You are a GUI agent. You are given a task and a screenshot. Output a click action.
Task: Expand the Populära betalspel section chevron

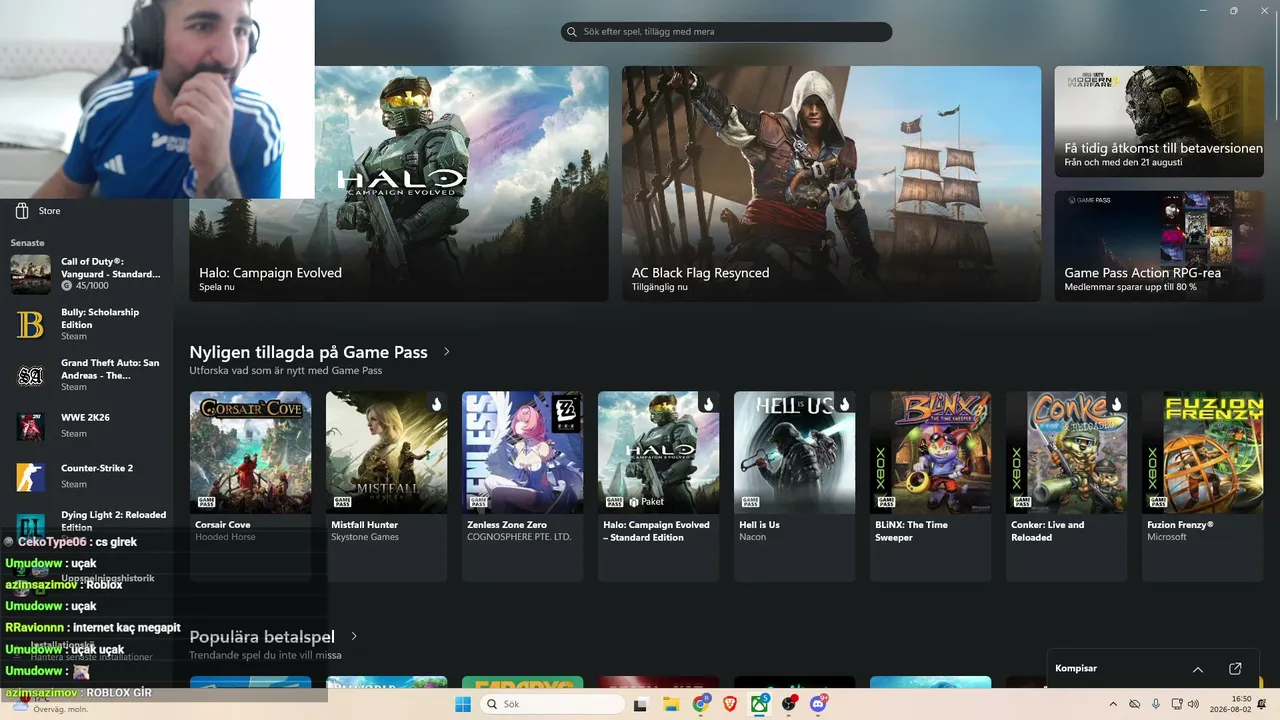[354, 637]
